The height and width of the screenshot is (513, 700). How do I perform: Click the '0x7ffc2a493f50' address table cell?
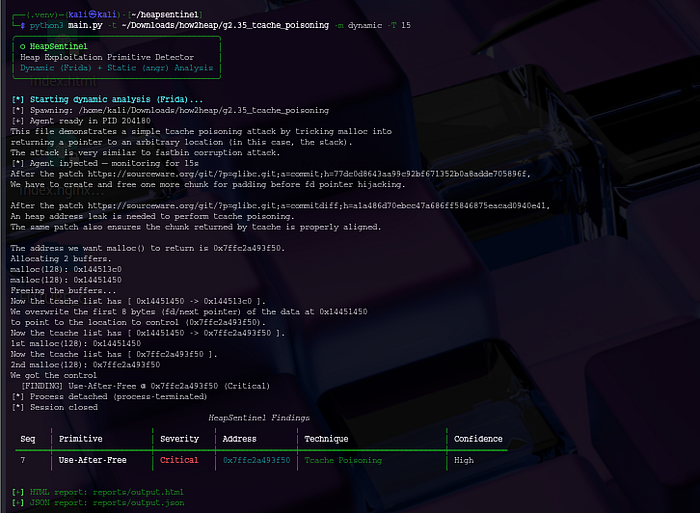257,460
